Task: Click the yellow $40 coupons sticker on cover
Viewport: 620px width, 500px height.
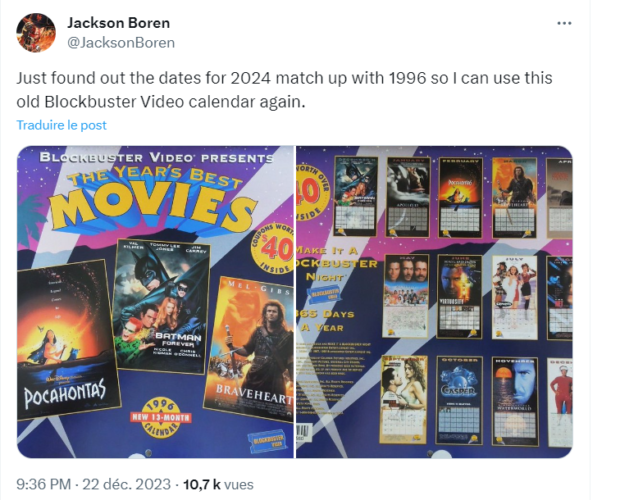Action: 273,249
